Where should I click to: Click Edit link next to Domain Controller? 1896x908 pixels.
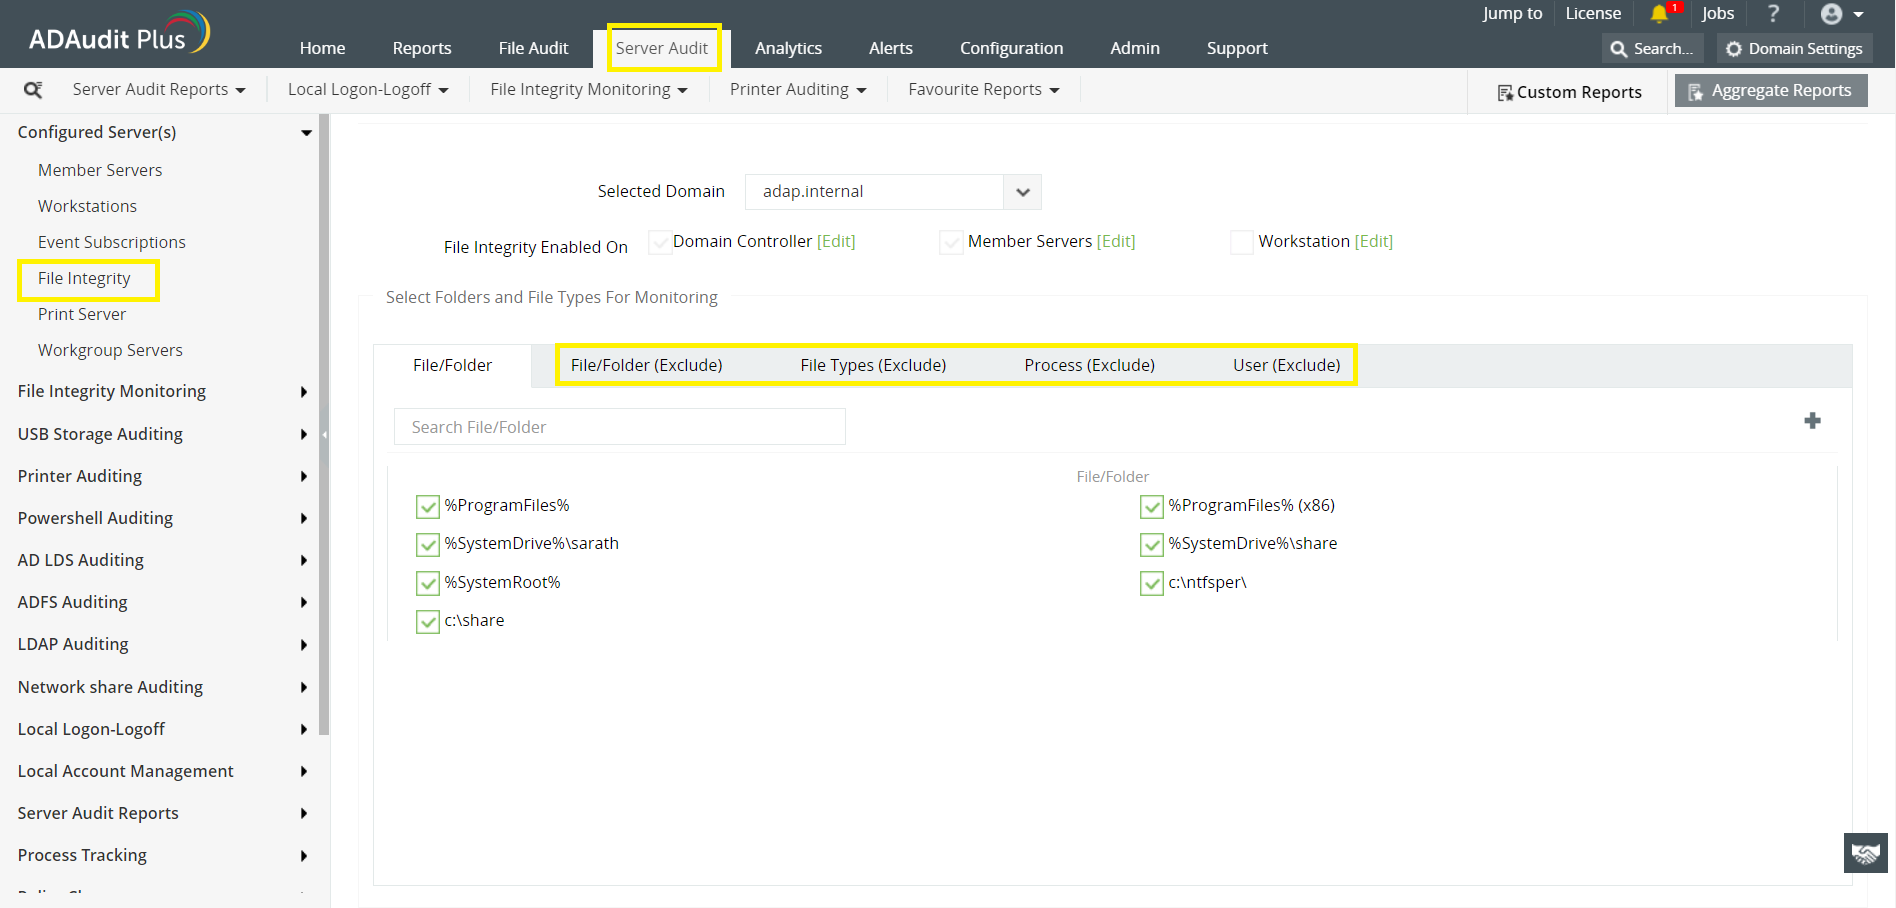[x=836, y=241]
